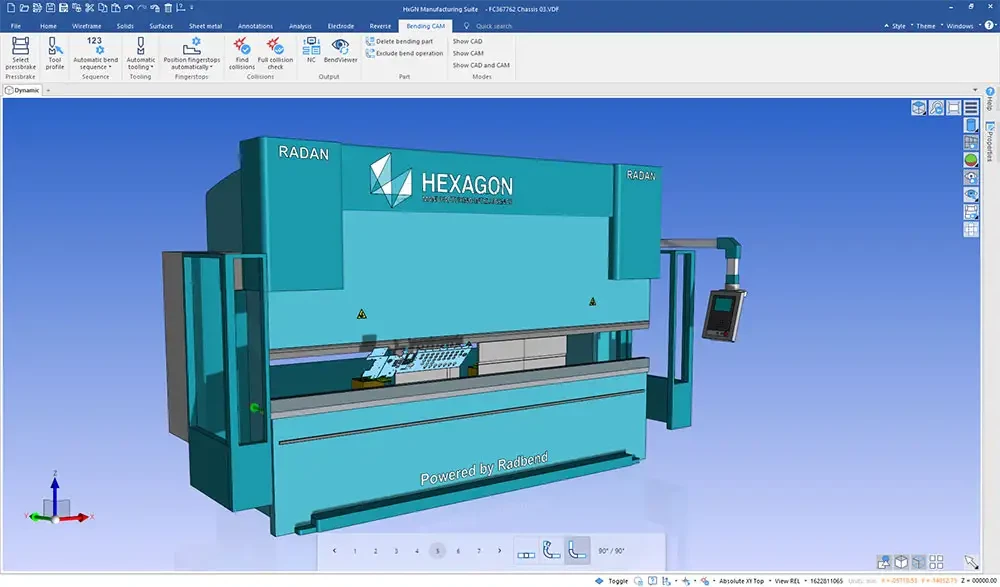The width and height of the screenshot is (1000, 587).
Task: Click the help question mark in ribbon corner
Action: coord(990,26)
